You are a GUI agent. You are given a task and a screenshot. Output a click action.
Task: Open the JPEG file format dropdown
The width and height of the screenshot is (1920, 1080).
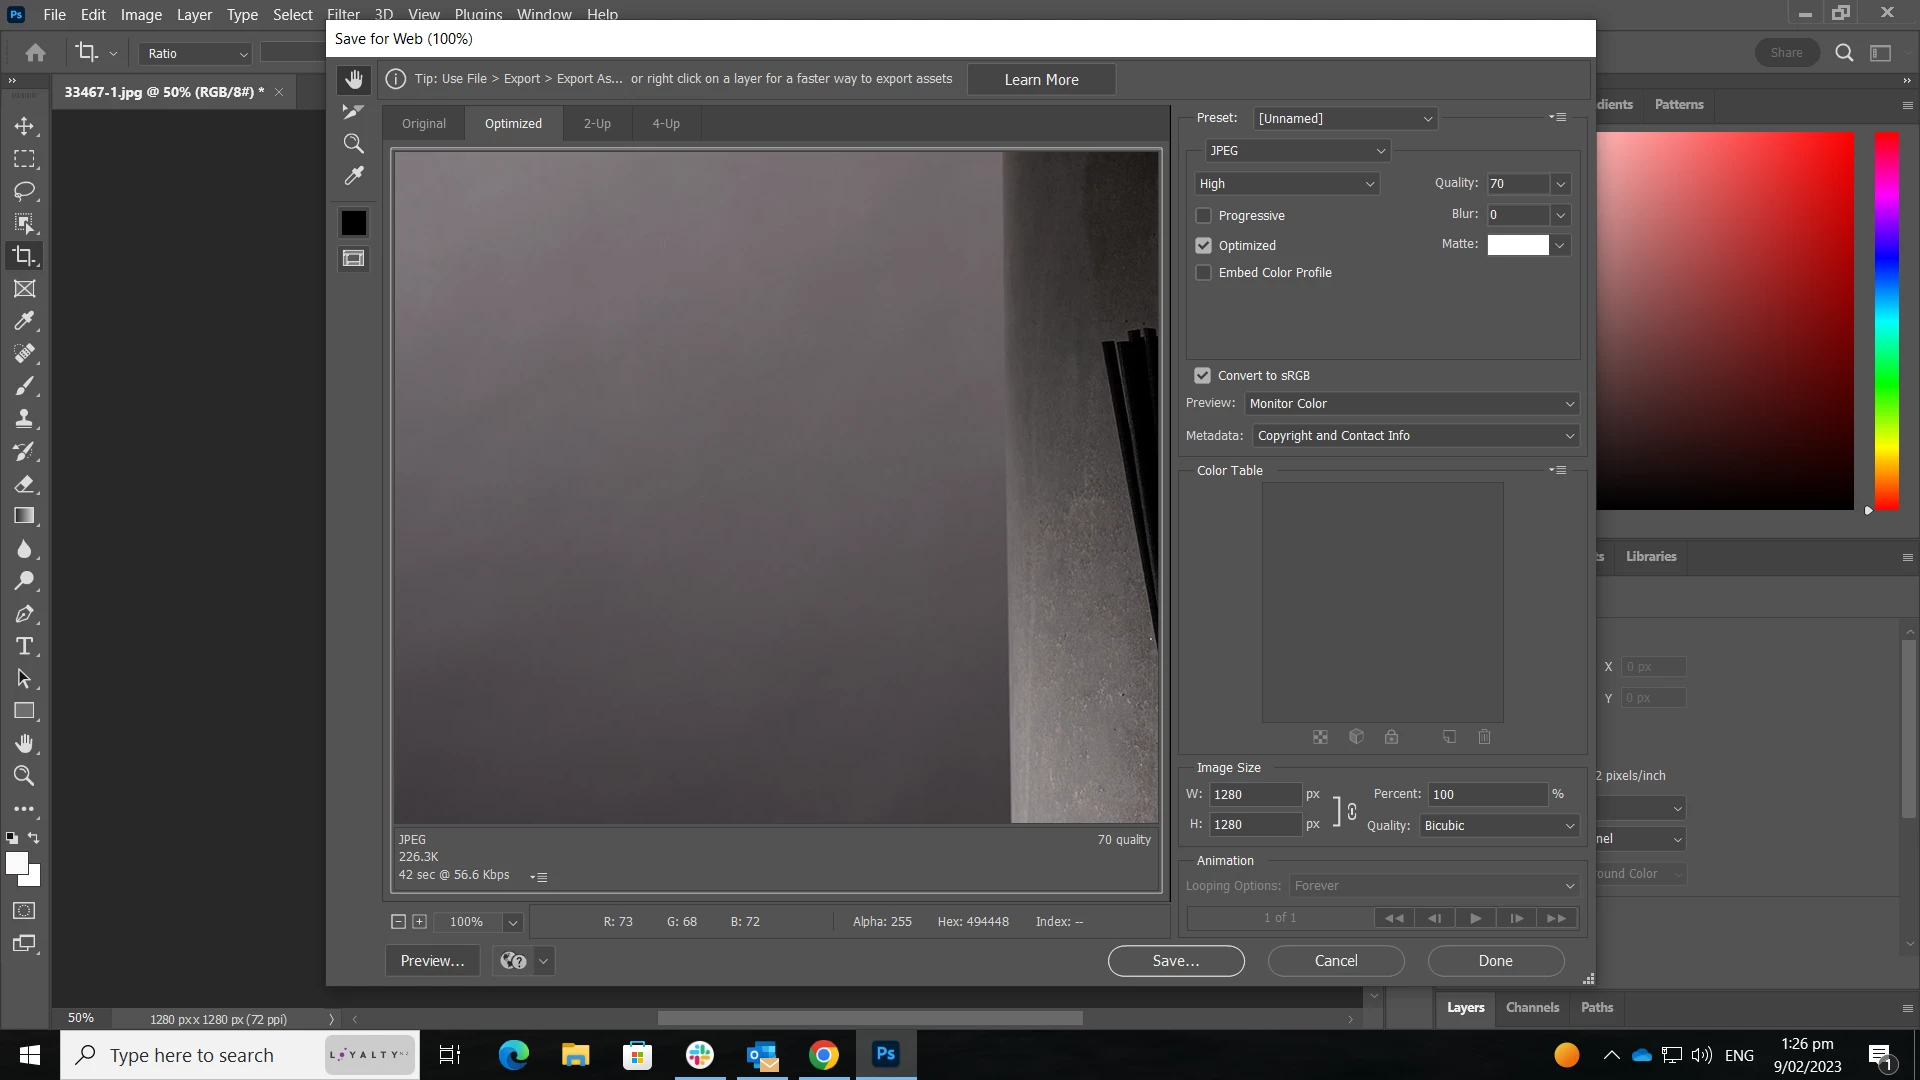(1297, 151)
